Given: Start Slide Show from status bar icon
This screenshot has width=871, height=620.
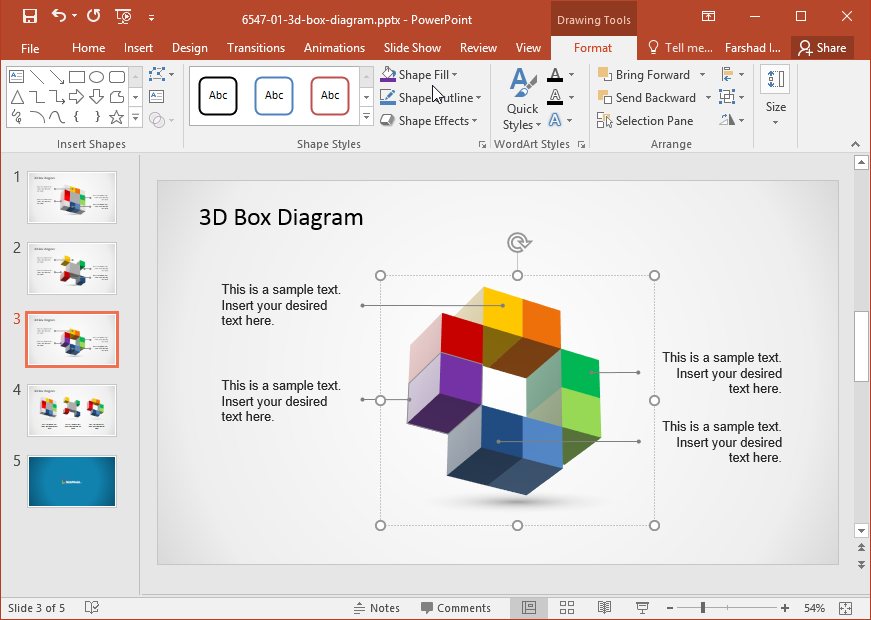Looking at the screenshot, I should [x=642, y=608].
